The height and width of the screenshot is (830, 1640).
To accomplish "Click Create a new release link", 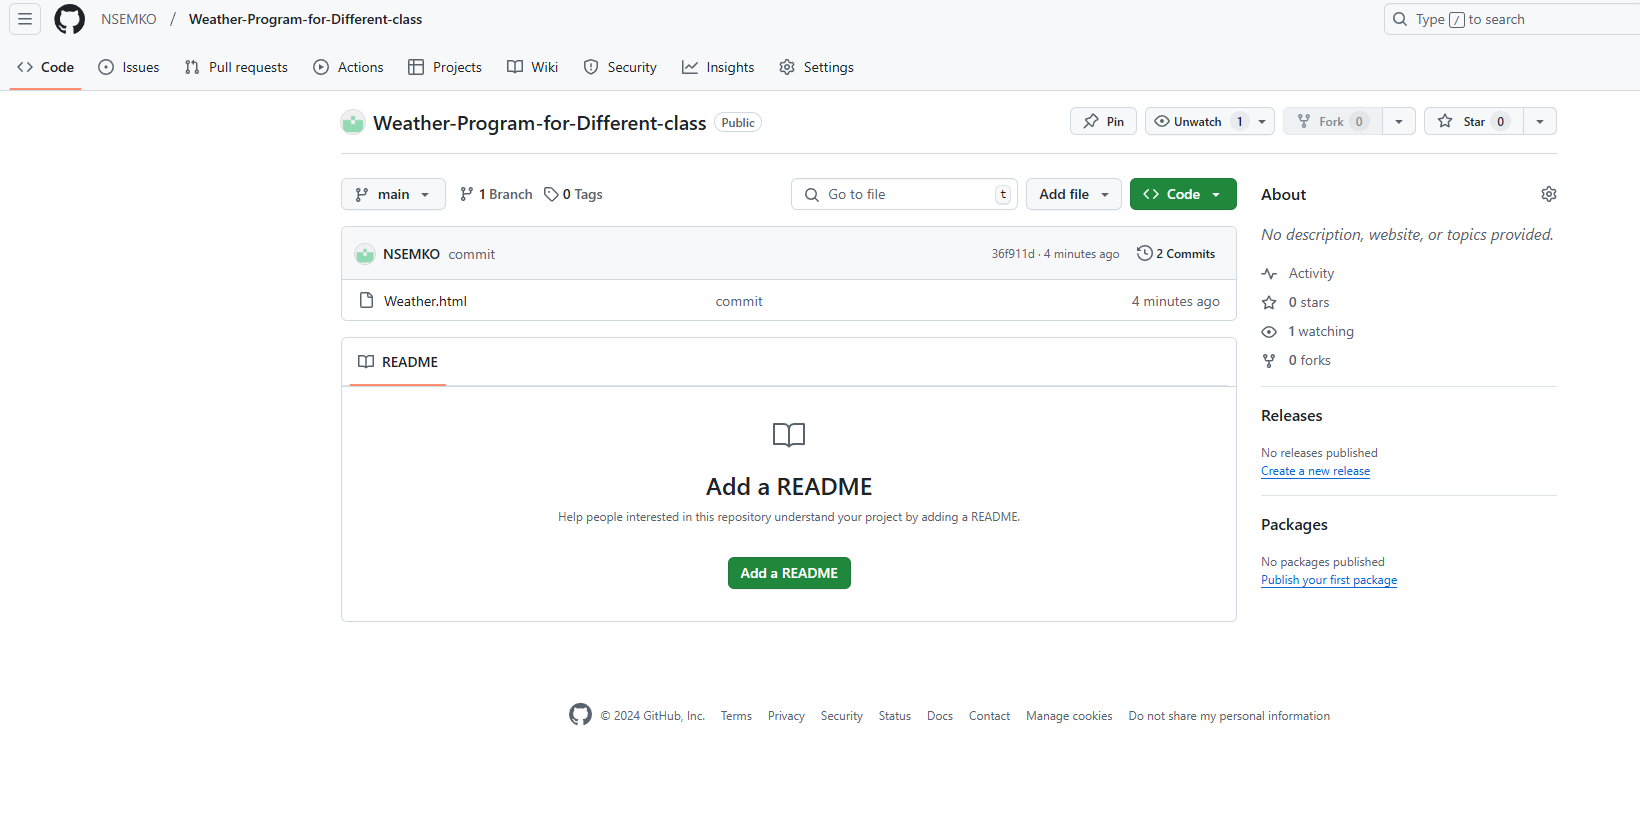I will [1315, 471].
